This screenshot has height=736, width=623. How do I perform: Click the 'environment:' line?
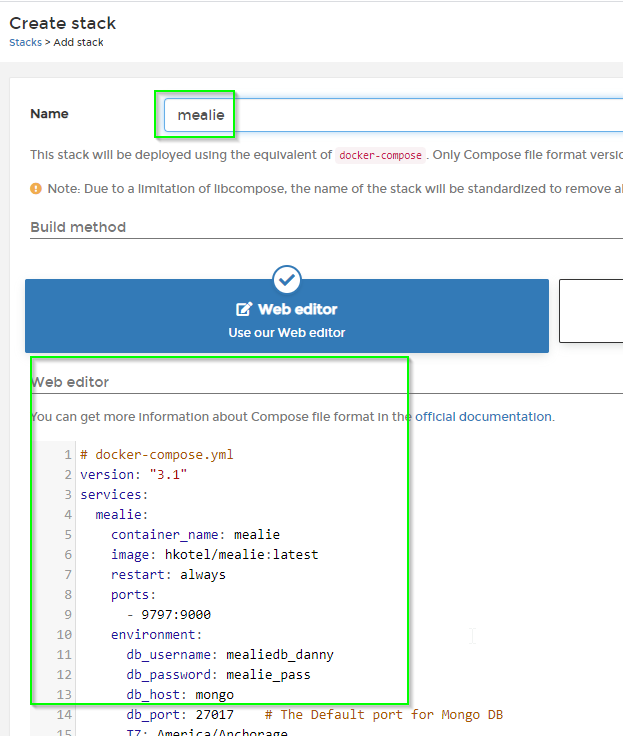tap(156, 635)
